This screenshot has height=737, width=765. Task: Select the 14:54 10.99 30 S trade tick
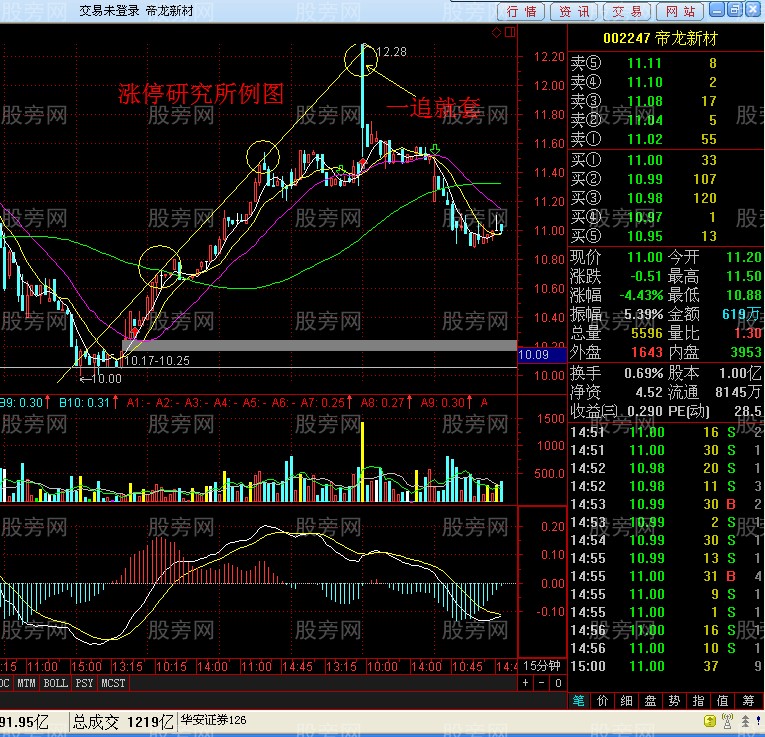(x=666, y=540)
